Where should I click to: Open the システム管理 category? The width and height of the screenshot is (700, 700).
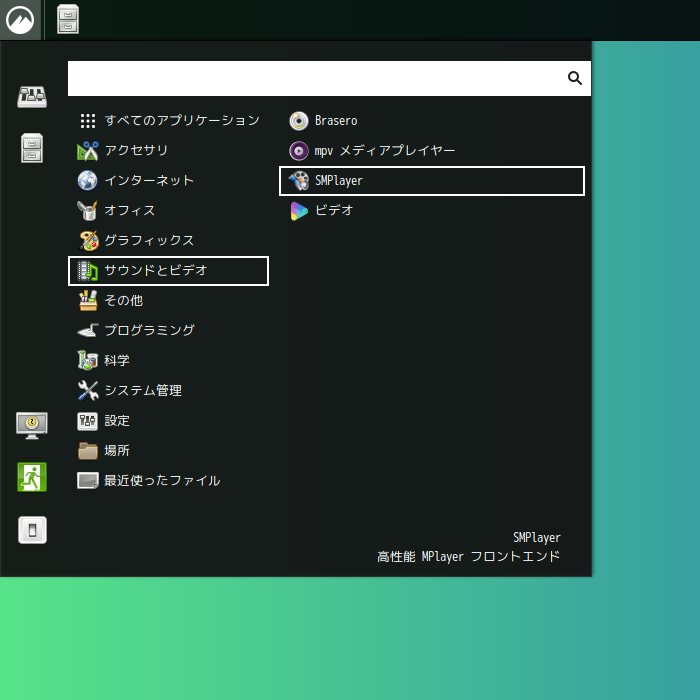[168, 391]
